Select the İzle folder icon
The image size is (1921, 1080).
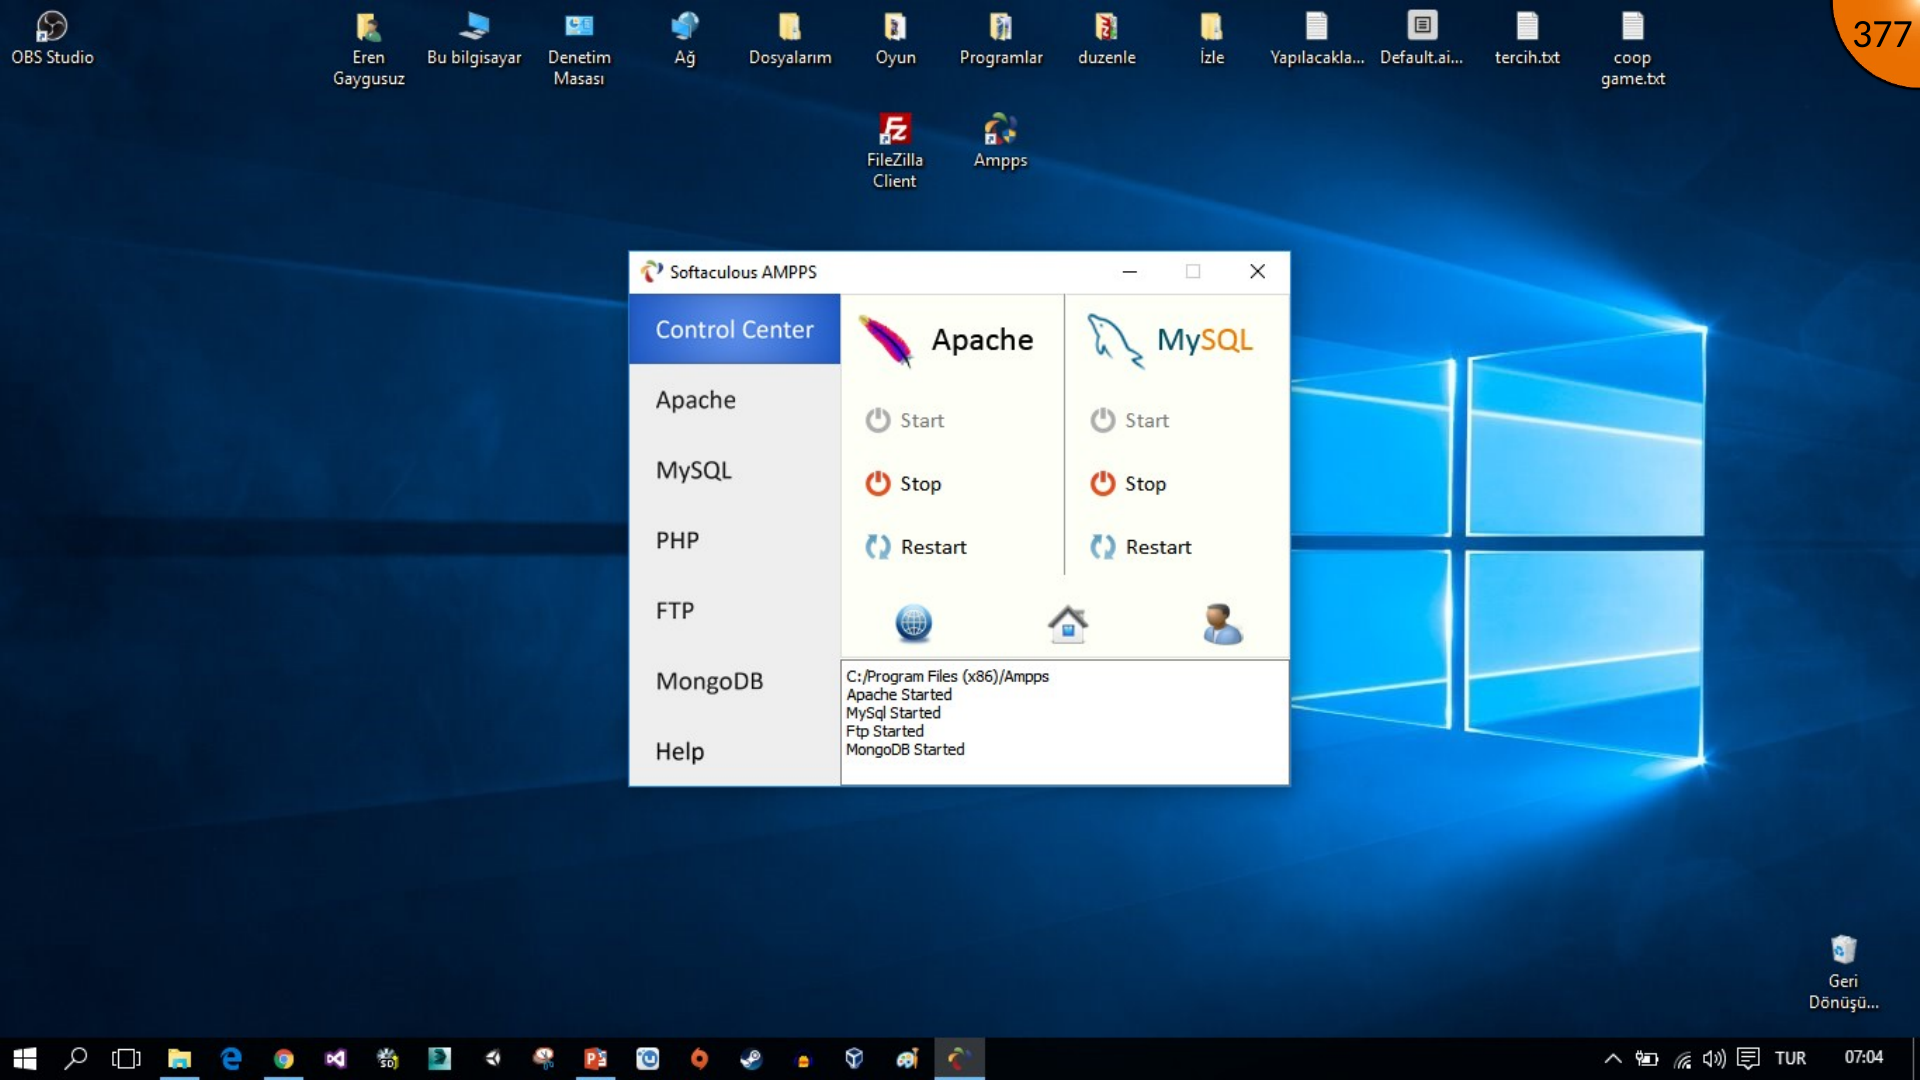[x=1211, y=38]
